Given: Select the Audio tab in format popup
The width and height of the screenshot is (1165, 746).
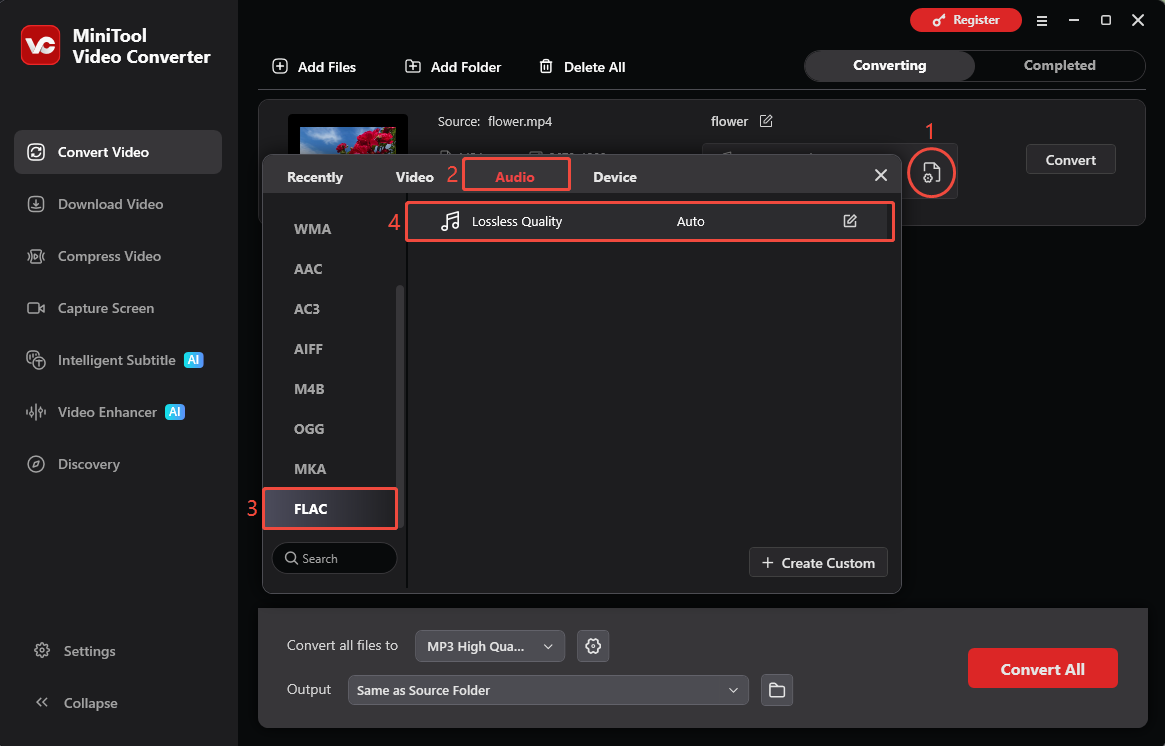Looking at the screenshot, I should [x=515, y=177].
